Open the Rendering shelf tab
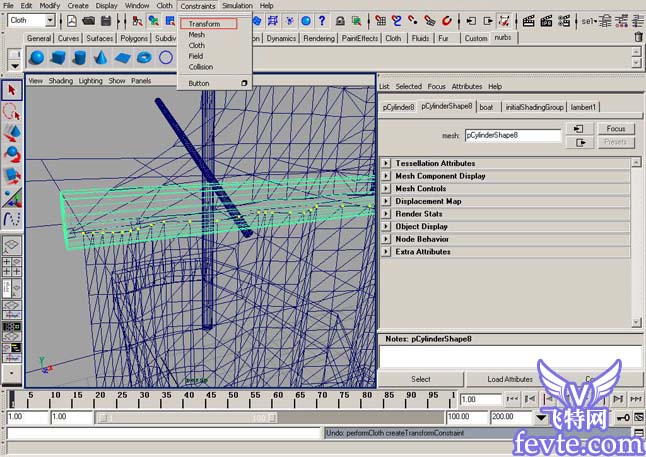Viewport: 646px width, 457px height. tap(319, 38)
